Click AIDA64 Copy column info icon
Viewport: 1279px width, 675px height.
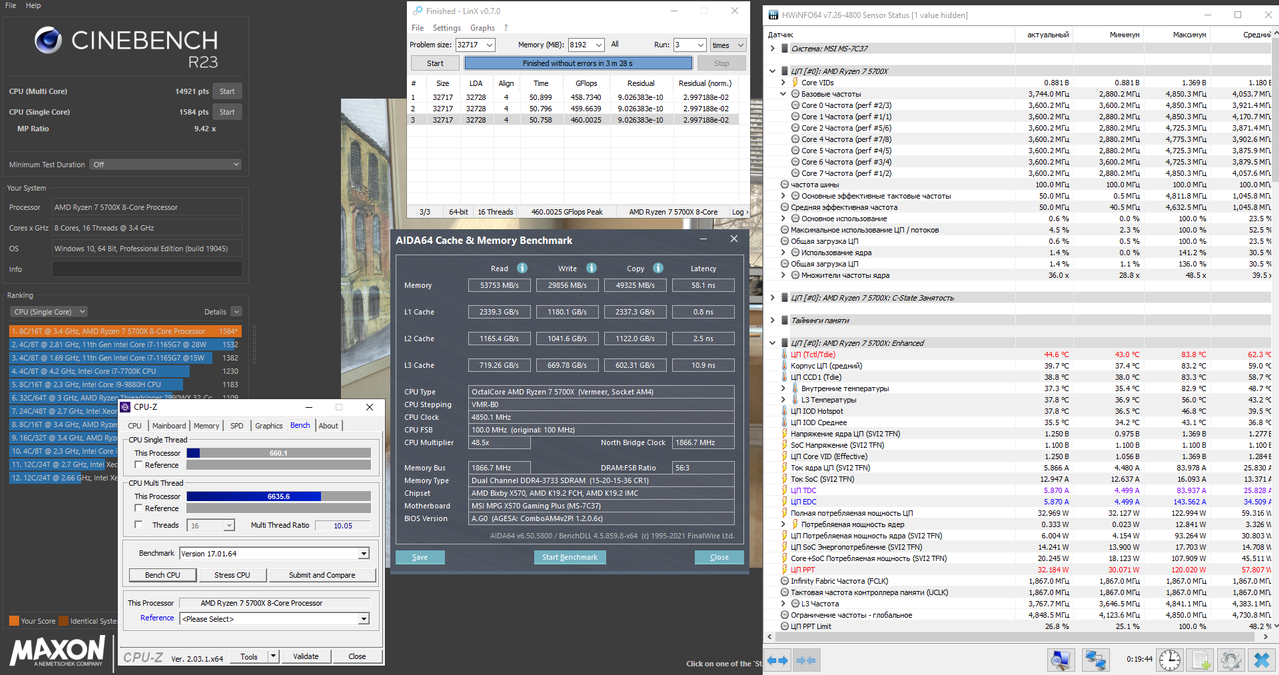point(658,268)
